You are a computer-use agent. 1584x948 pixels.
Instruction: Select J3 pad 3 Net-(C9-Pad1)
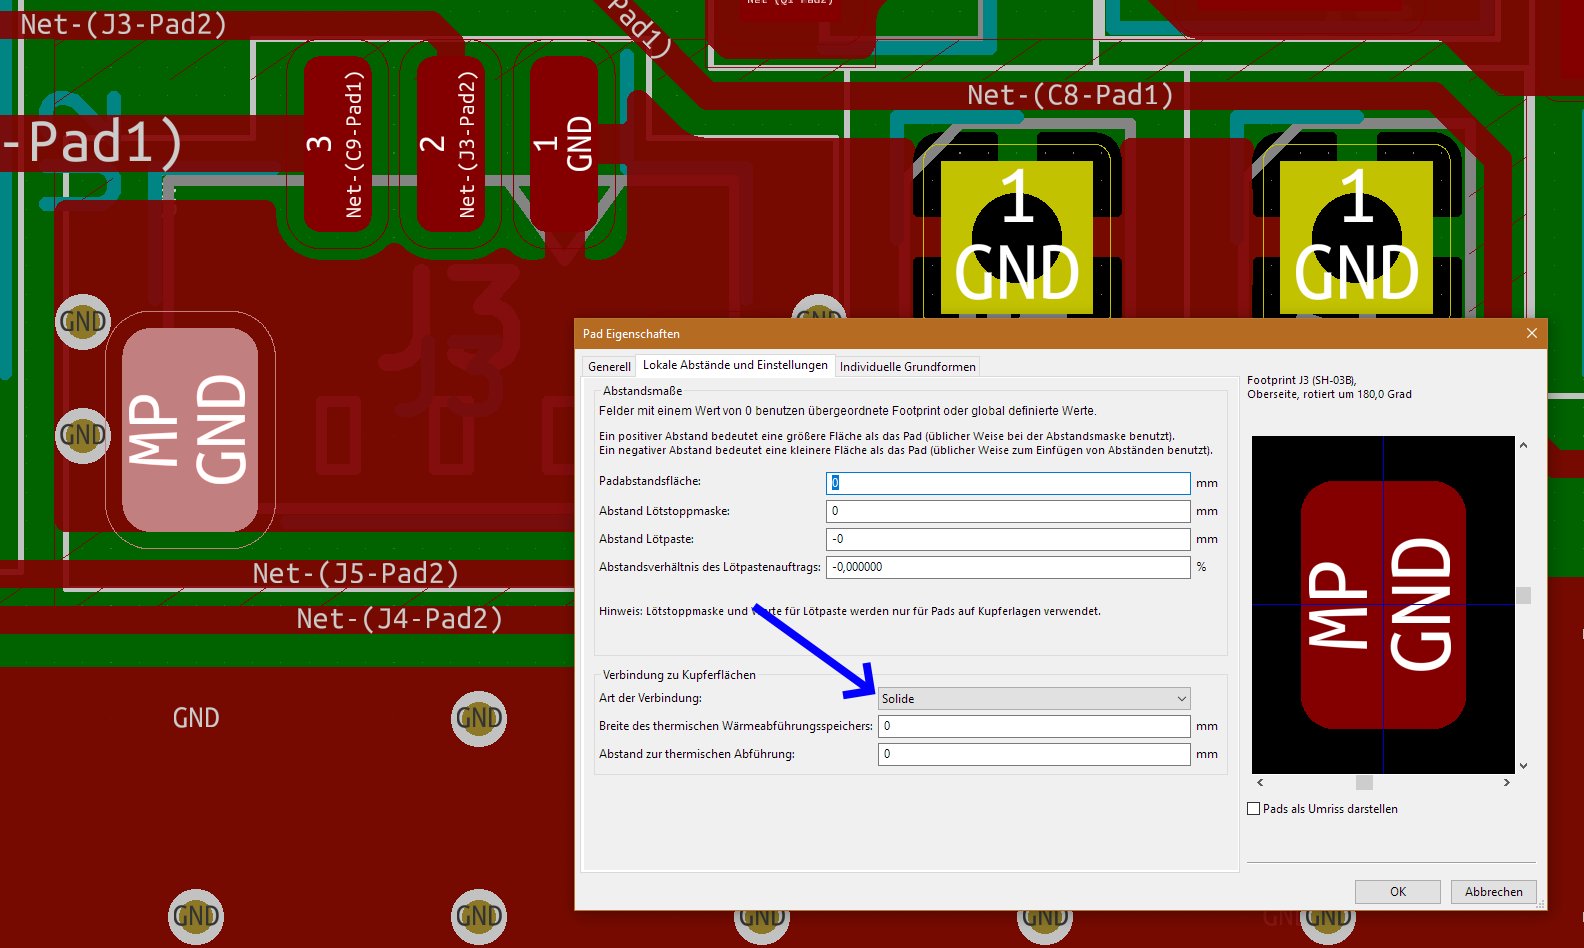(x=337, y=143)
